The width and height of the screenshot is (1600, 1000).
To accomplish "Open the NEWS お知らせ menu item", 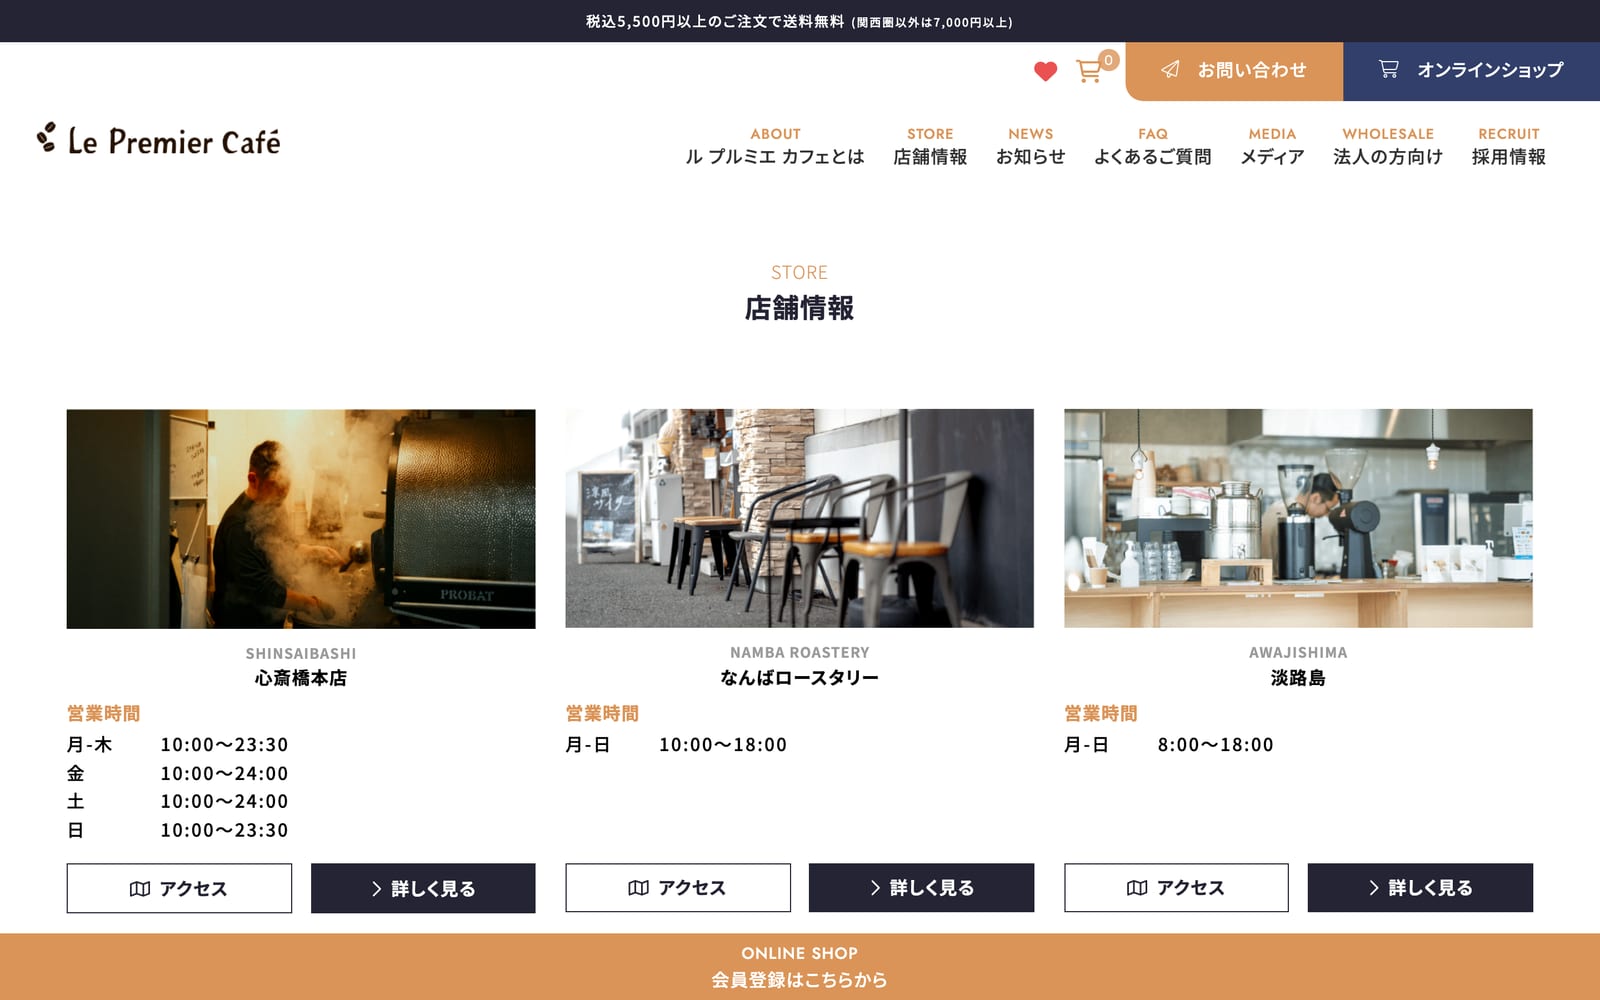I will (x=1030, y=146).
